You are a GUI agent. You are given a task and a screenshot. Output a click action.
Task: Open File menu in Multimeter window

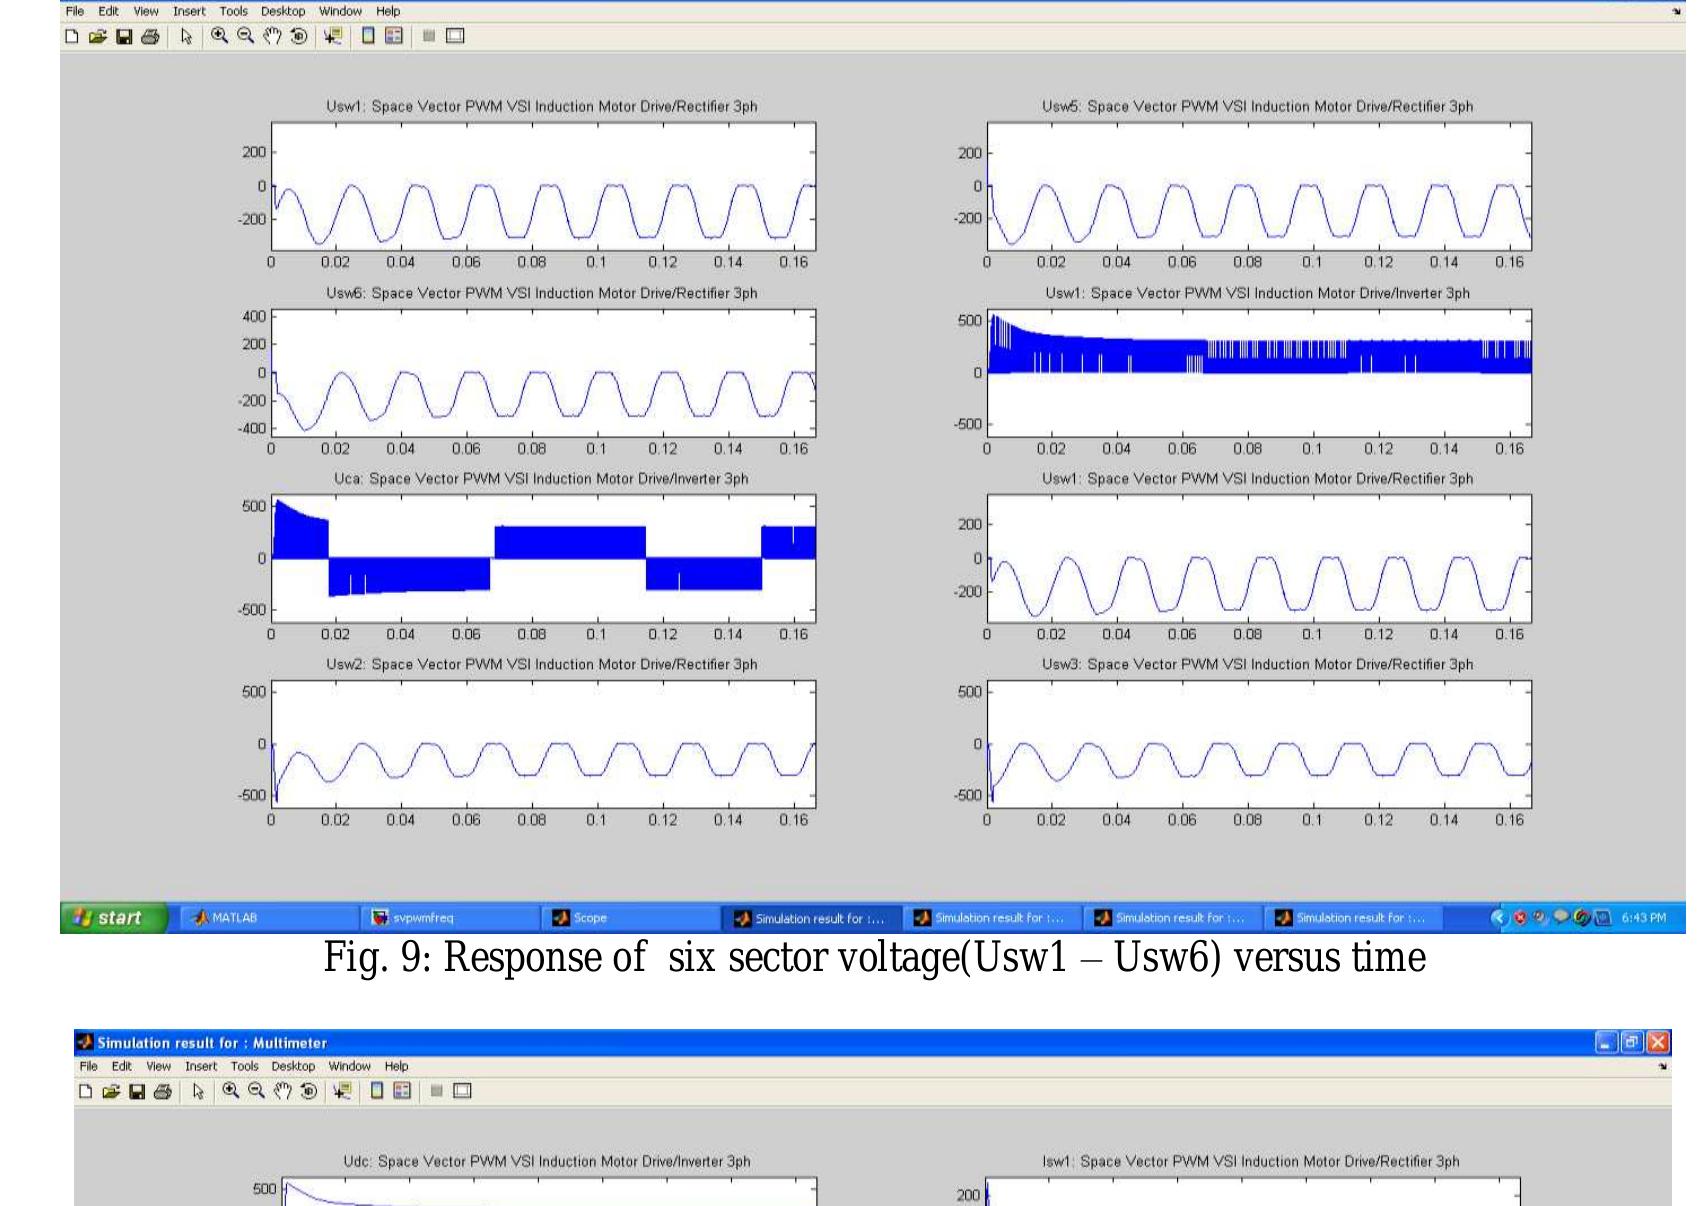coord(88,1067)
